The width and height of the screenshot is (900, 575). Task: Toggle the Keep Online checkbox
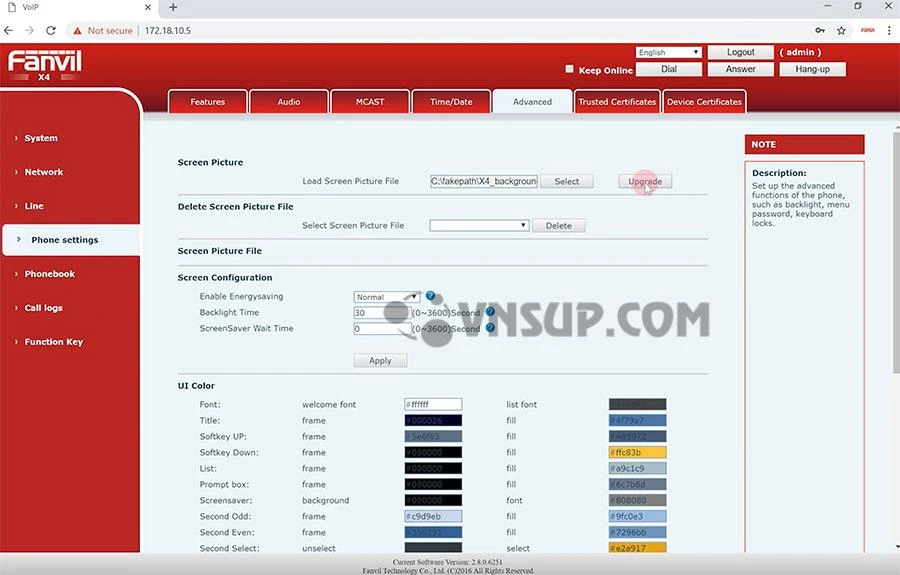(570, 70)
